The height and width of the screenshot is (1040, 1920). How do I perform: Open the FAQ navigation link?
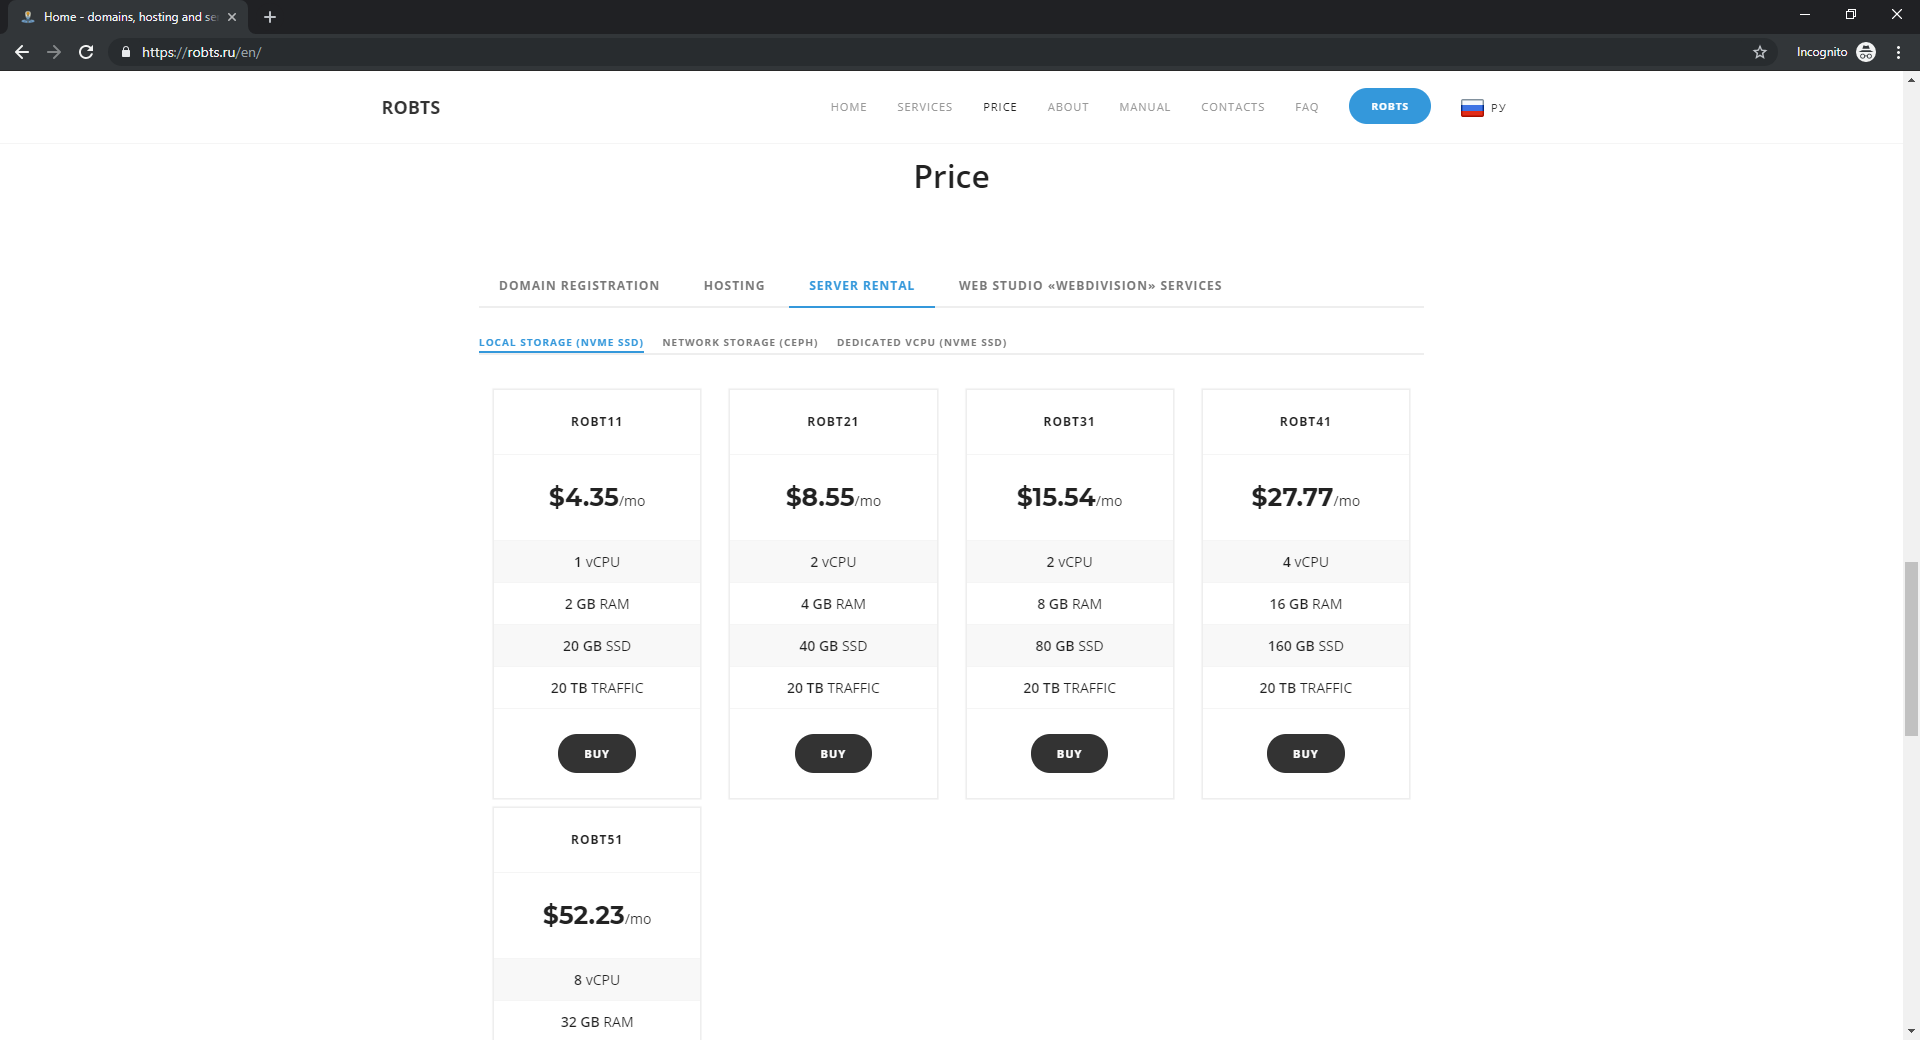pyautogui.click(x=1306, y=107)
